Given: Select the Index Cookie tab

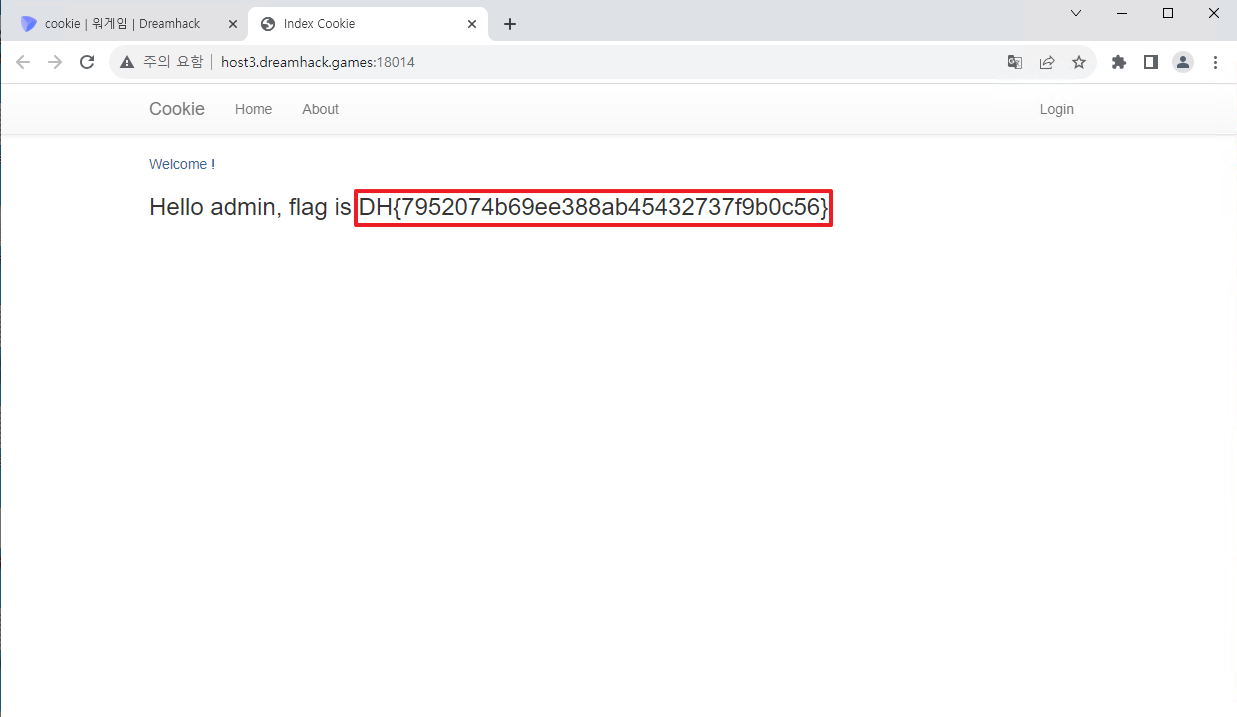Looking at the screenshot, I should point(368,24).
